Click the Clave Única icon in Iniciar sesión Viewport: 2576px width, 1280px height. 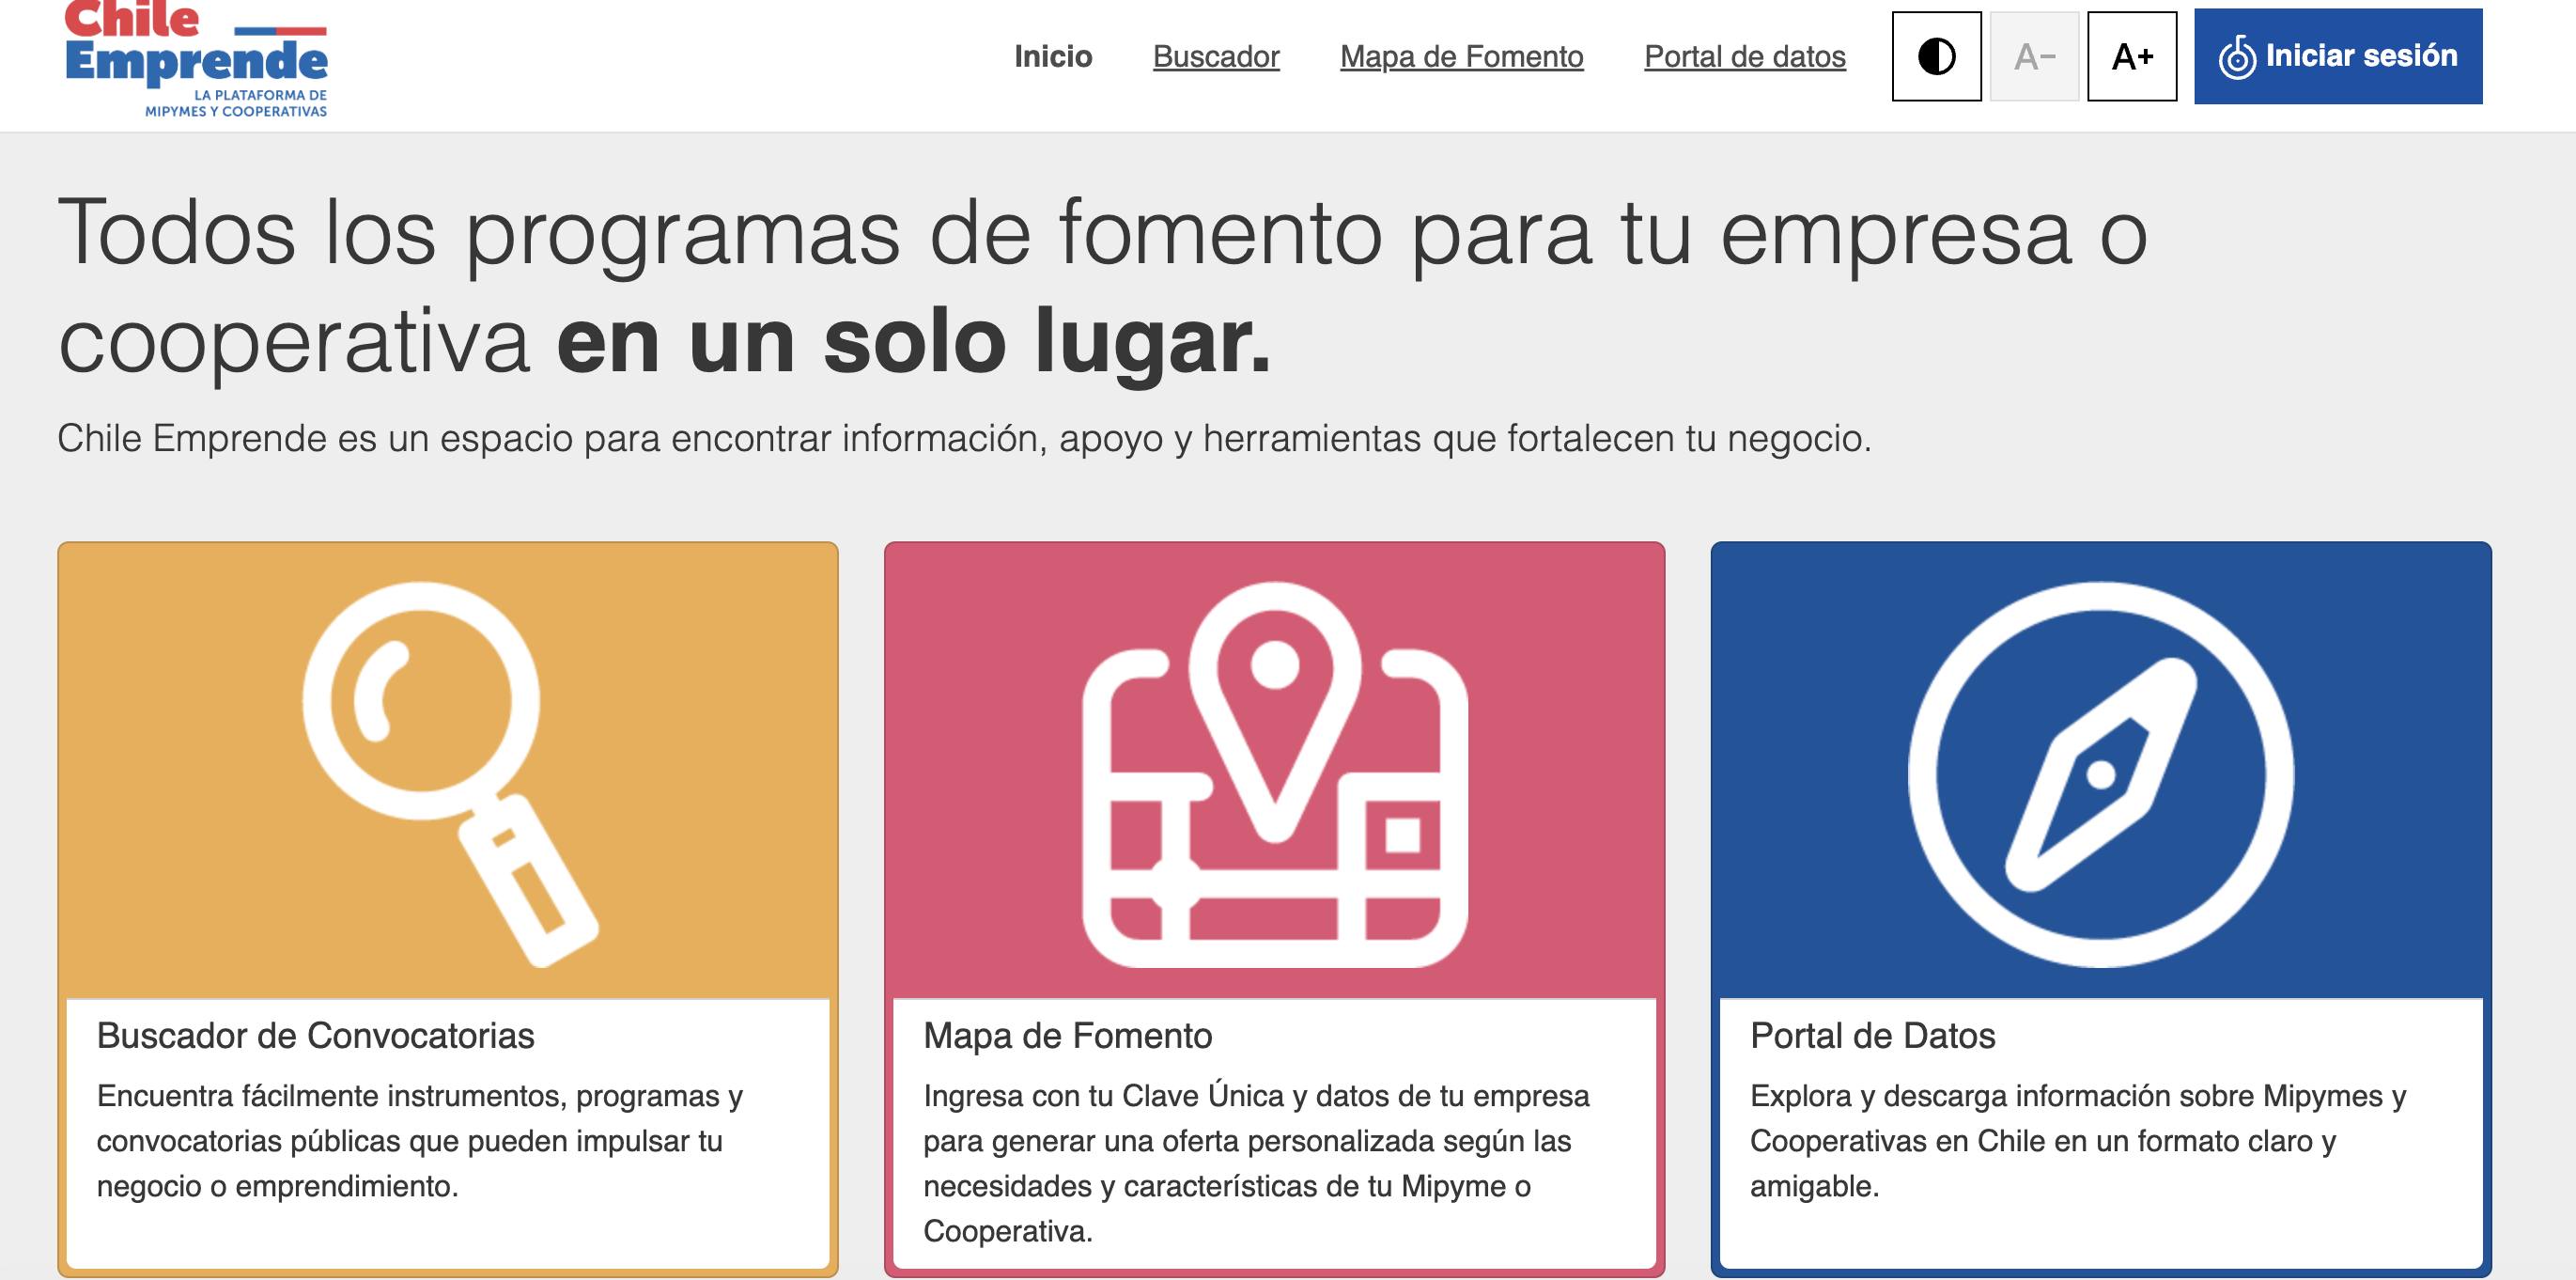(2236, 57)
